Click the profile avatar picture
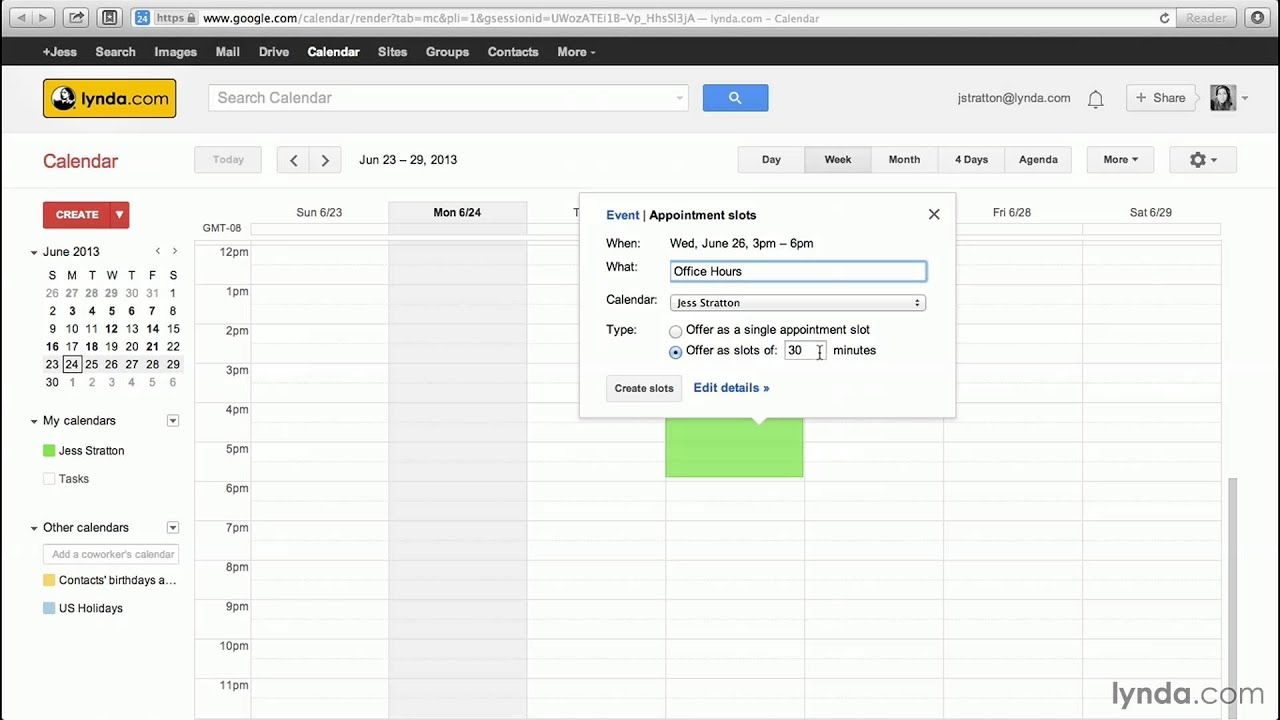 click(1222, 97)
